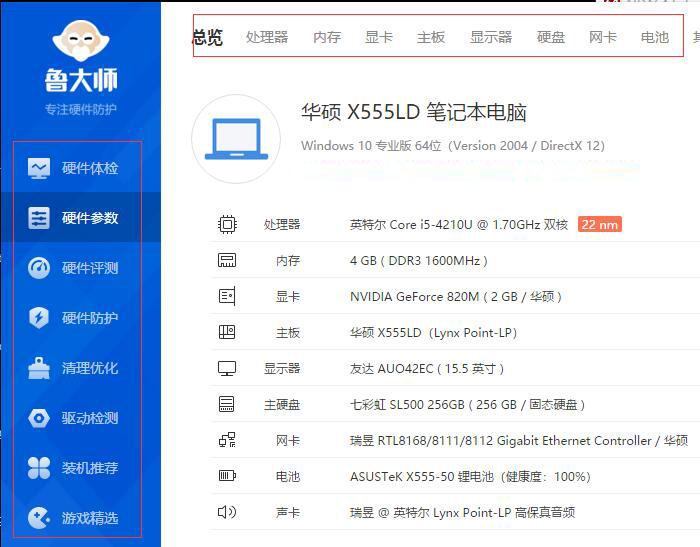Click the 22 nm orange badge

600,224
